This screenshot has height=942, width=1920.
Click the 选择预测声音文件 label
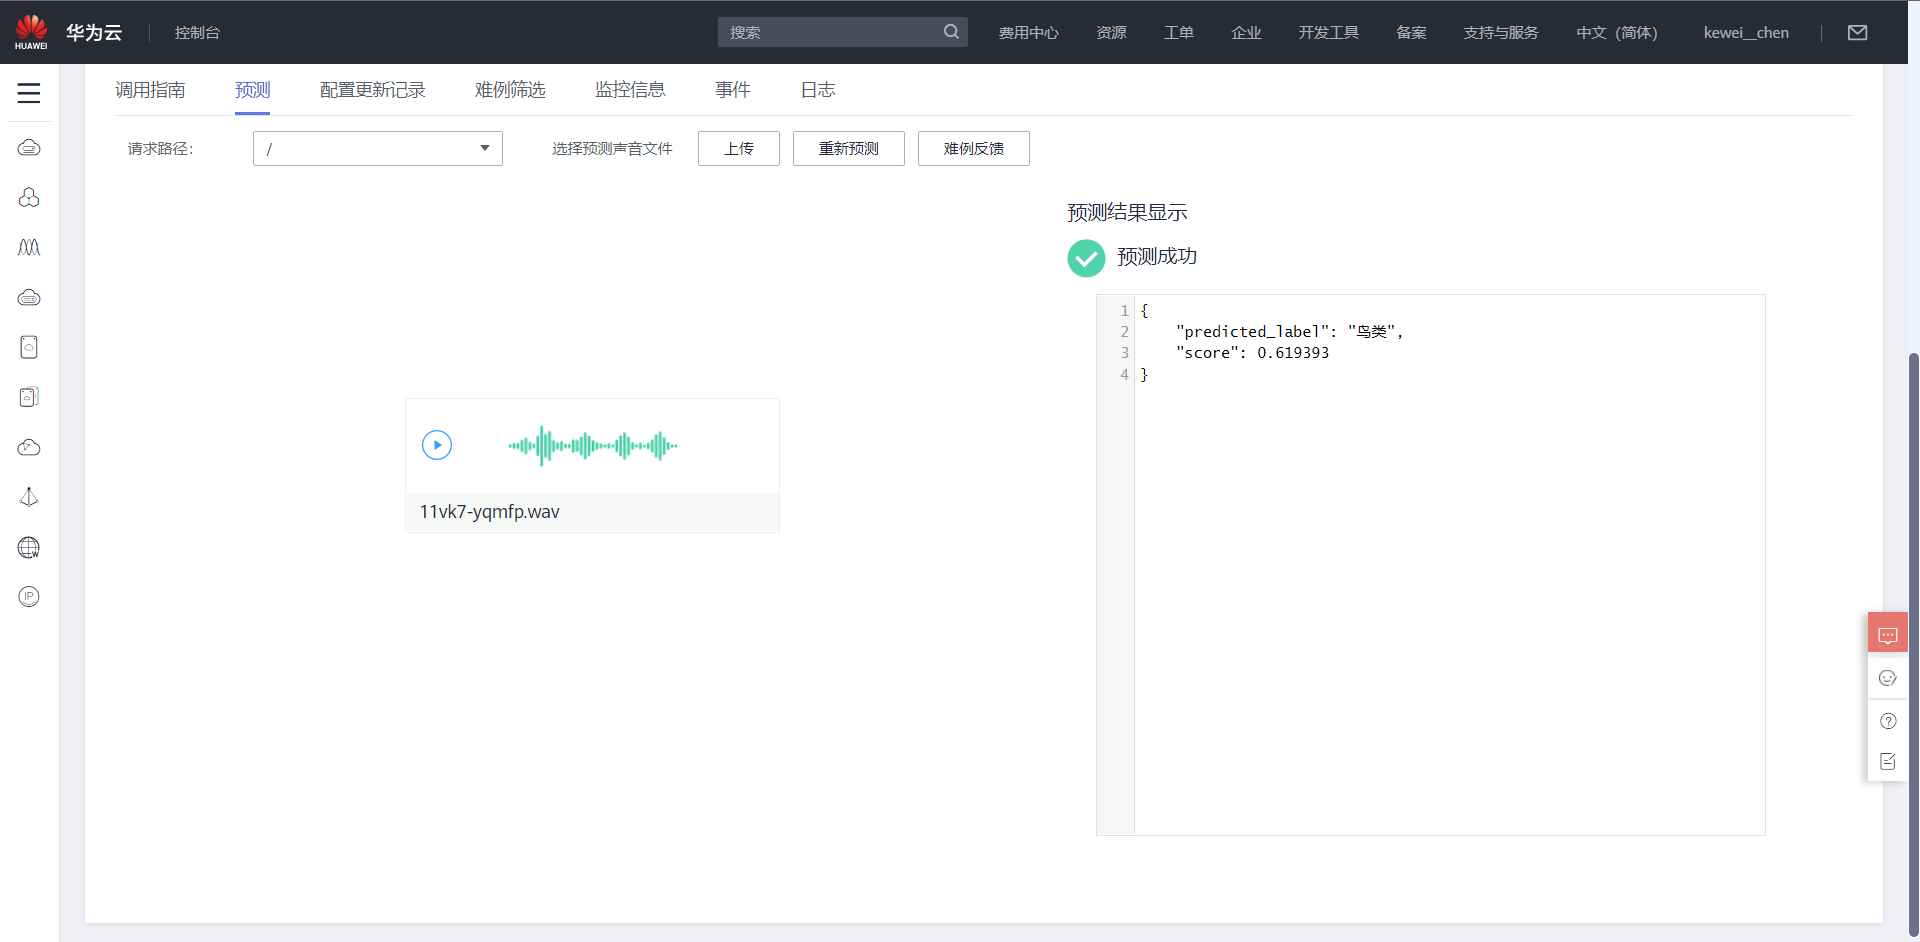[612, 148]
